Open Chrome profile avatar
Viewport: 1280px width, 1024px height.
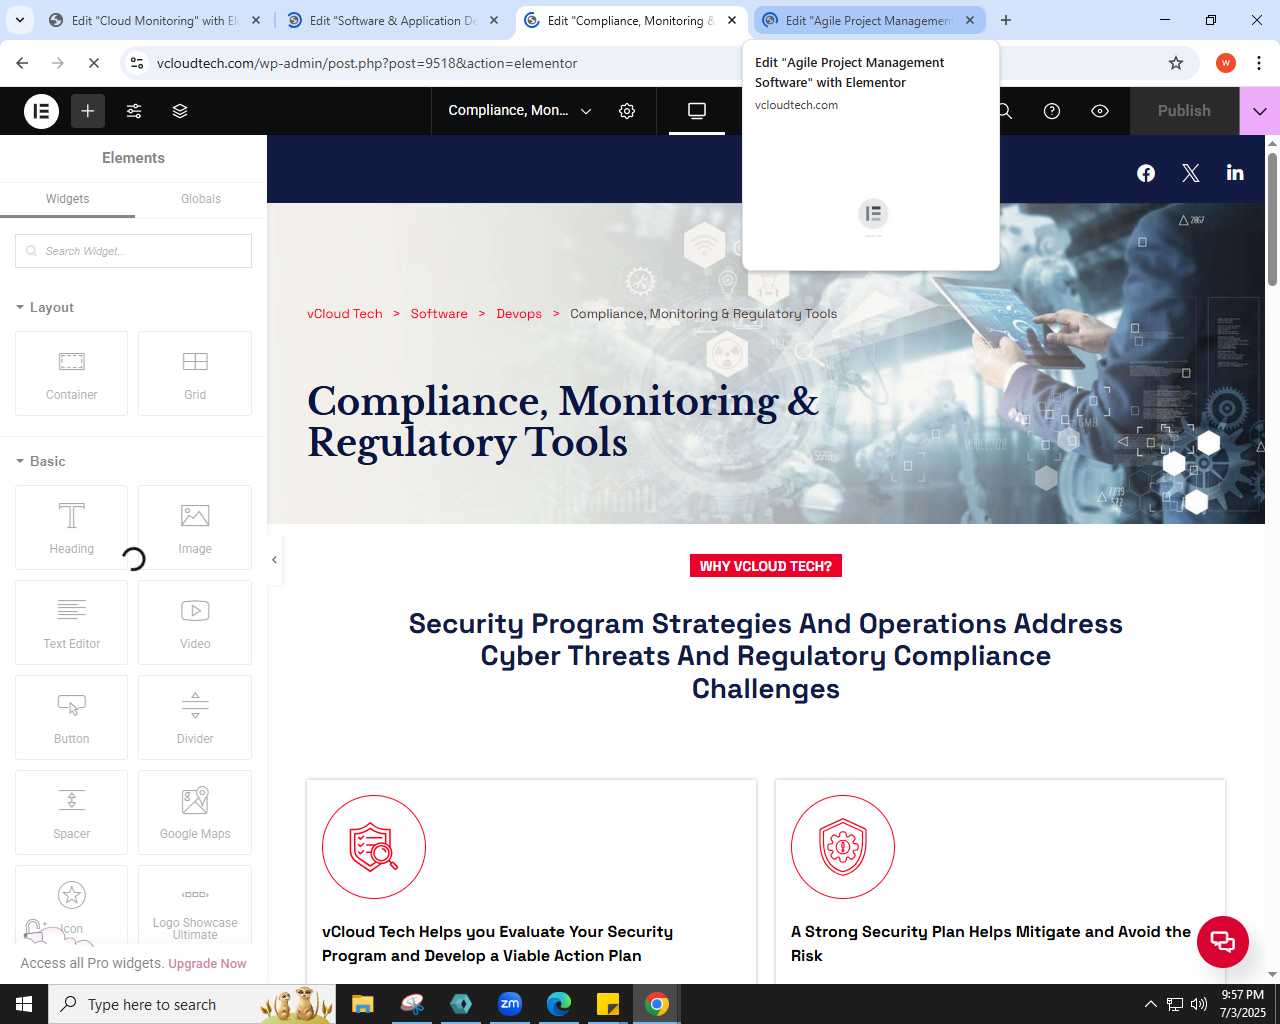[x=1226, y=63]
